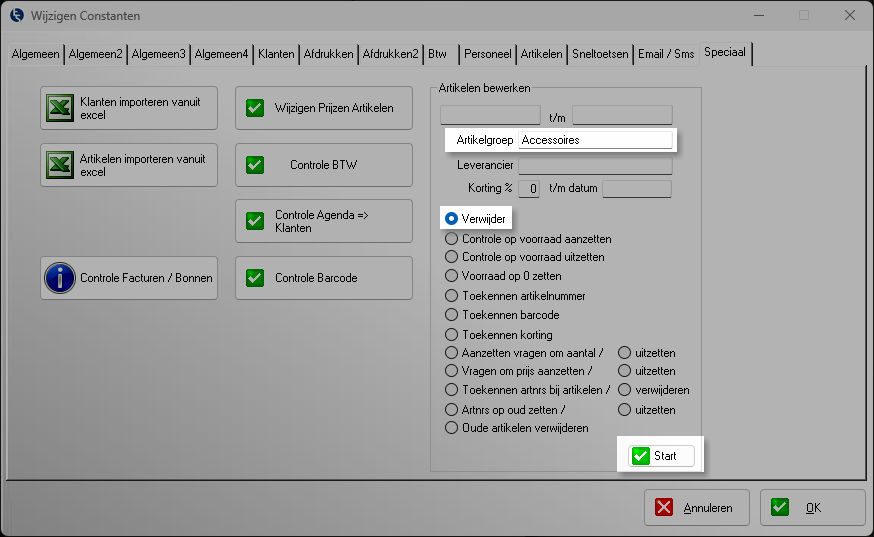The height and width of the screenshot is (537, 874).
Task: Click the Excel icon for Artikelen importeren
Action: point(60,165)
